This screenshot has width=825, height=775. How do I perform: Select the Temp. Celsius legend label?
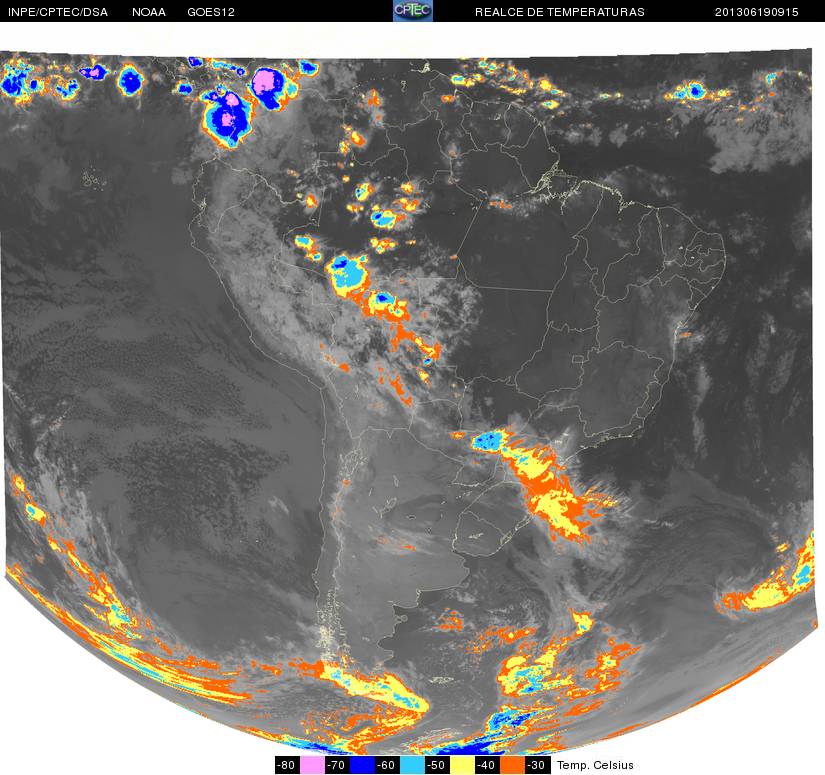[x=595, y=765]
